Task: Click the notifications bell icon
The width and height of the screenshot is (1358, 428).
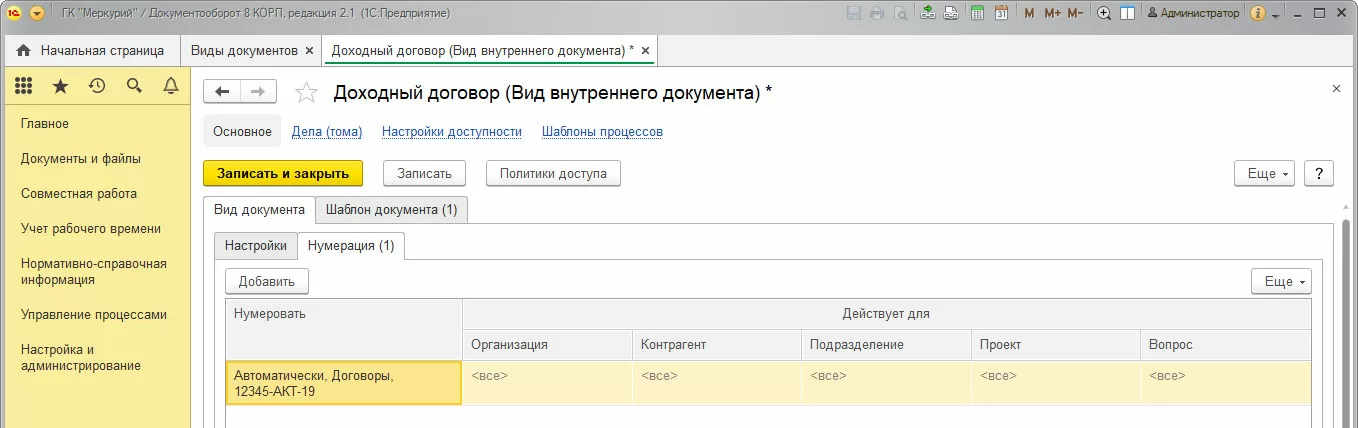Action: [x=171, y=87]
